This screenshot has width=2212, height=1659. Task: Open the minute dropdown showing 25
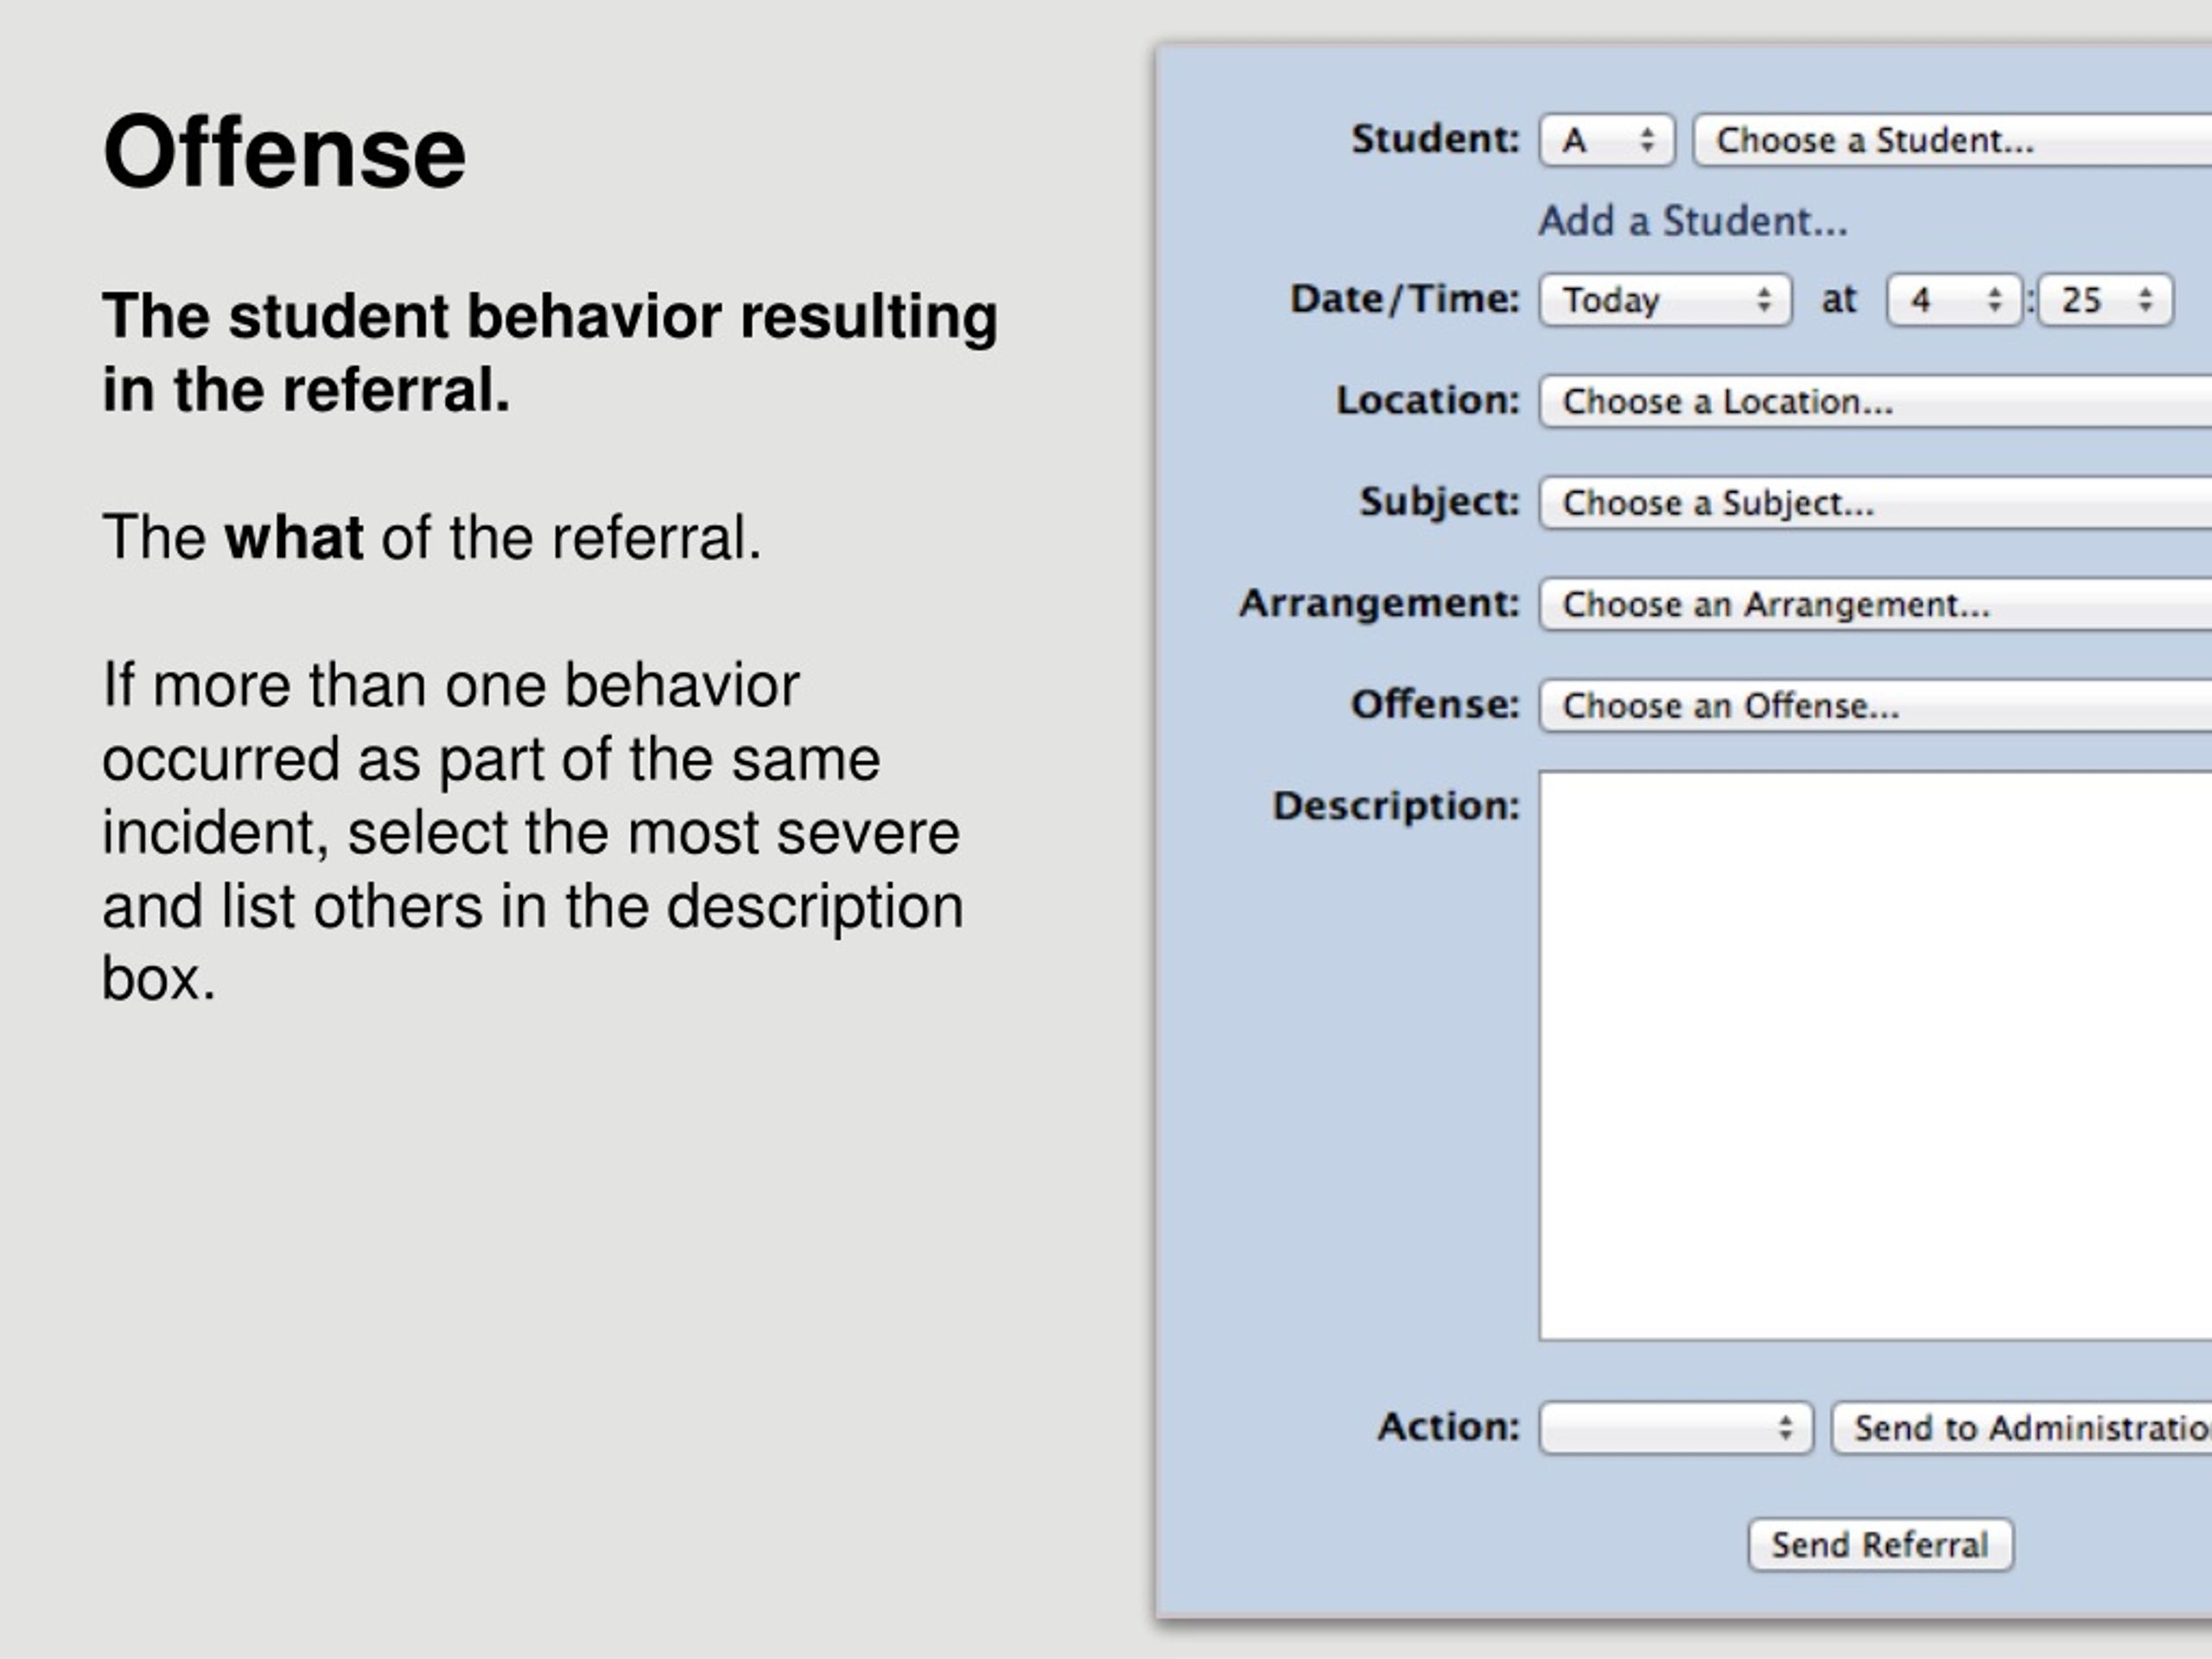pyautogui.click(x=2106, y=300)
